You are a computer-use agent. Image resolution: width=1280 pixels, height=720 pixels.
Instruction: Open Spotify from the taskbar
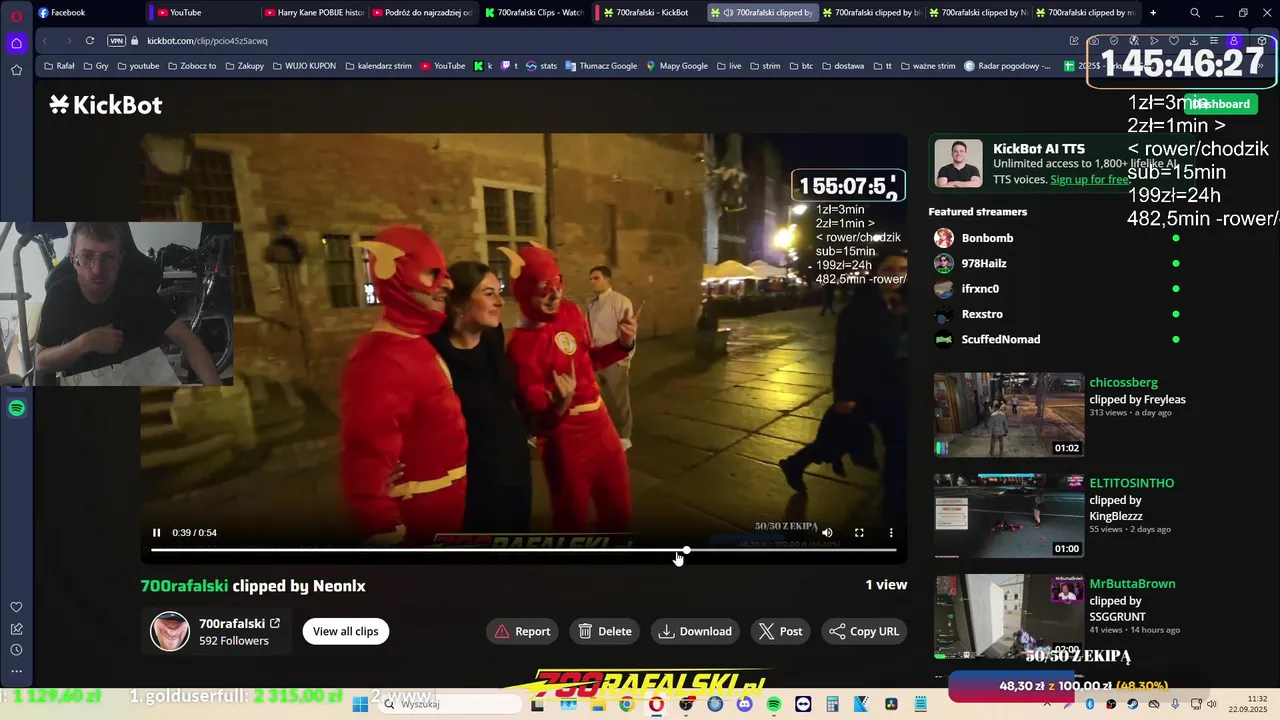(774, 704)
